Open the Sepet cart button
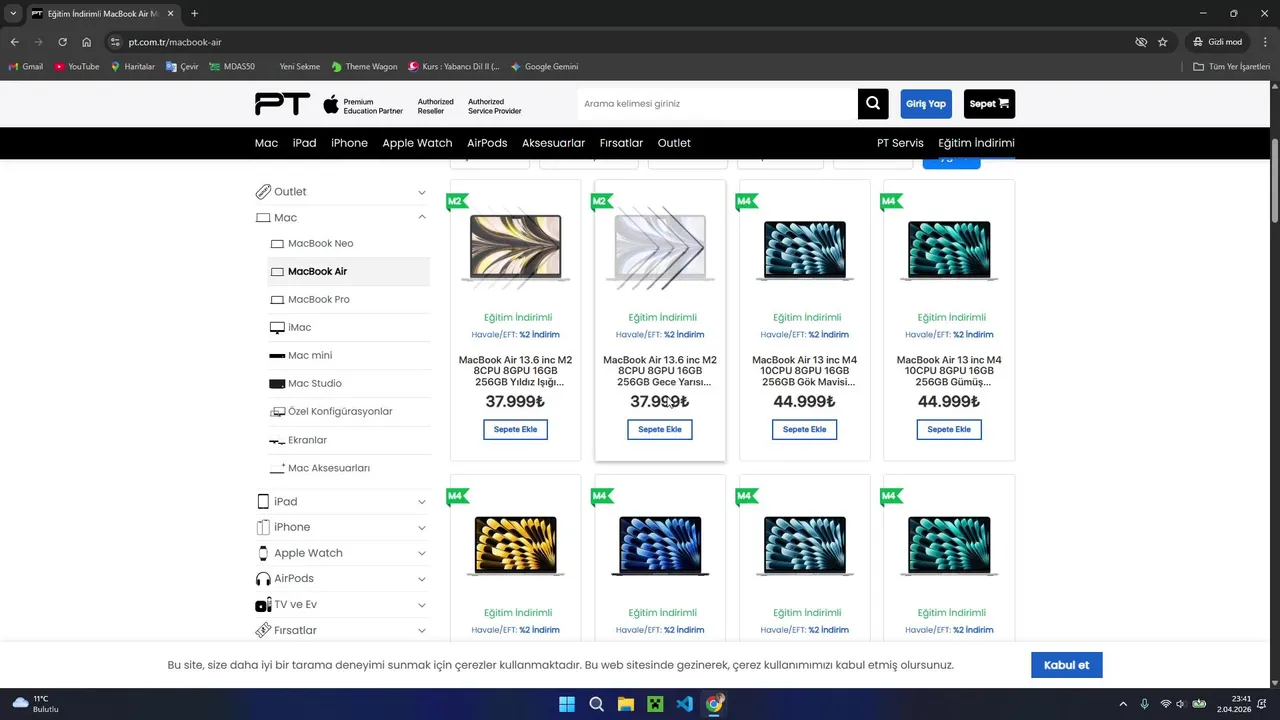The image size is (1280, 720). [989, 104]
